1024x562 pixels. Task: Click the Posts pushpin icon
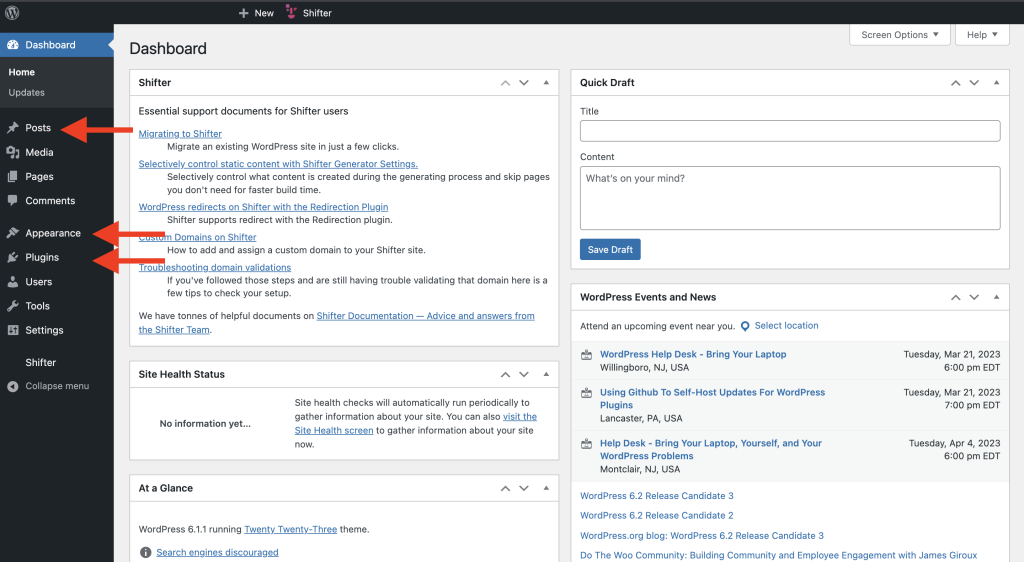12,128
